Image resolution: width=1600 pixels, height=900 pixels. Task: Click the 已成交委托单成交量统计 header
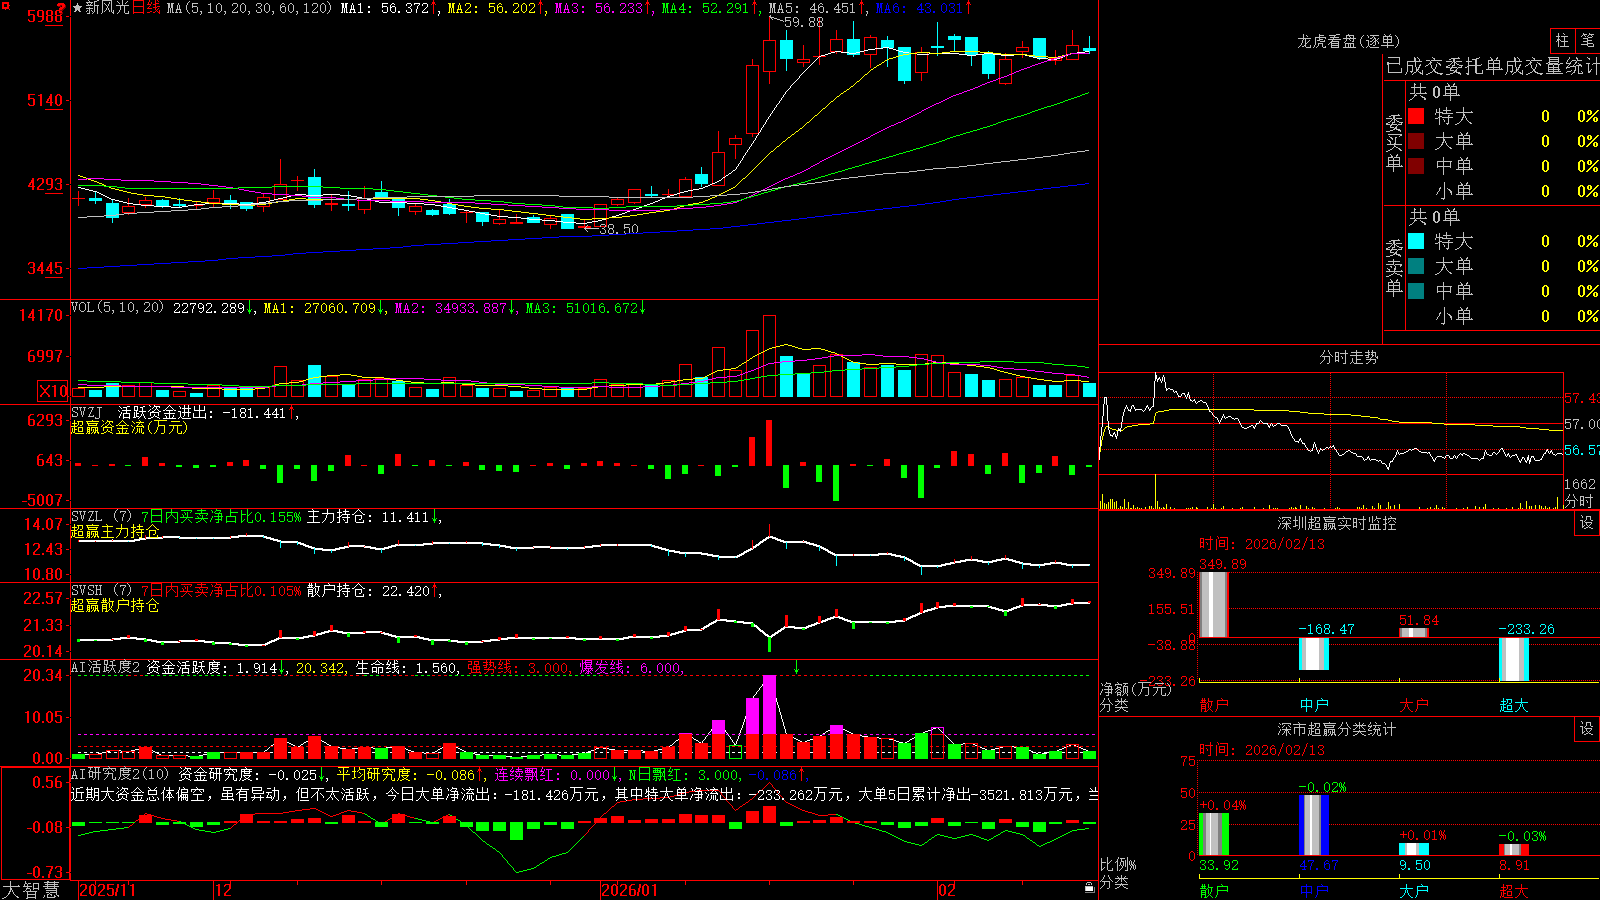(x=1492, y=66)
